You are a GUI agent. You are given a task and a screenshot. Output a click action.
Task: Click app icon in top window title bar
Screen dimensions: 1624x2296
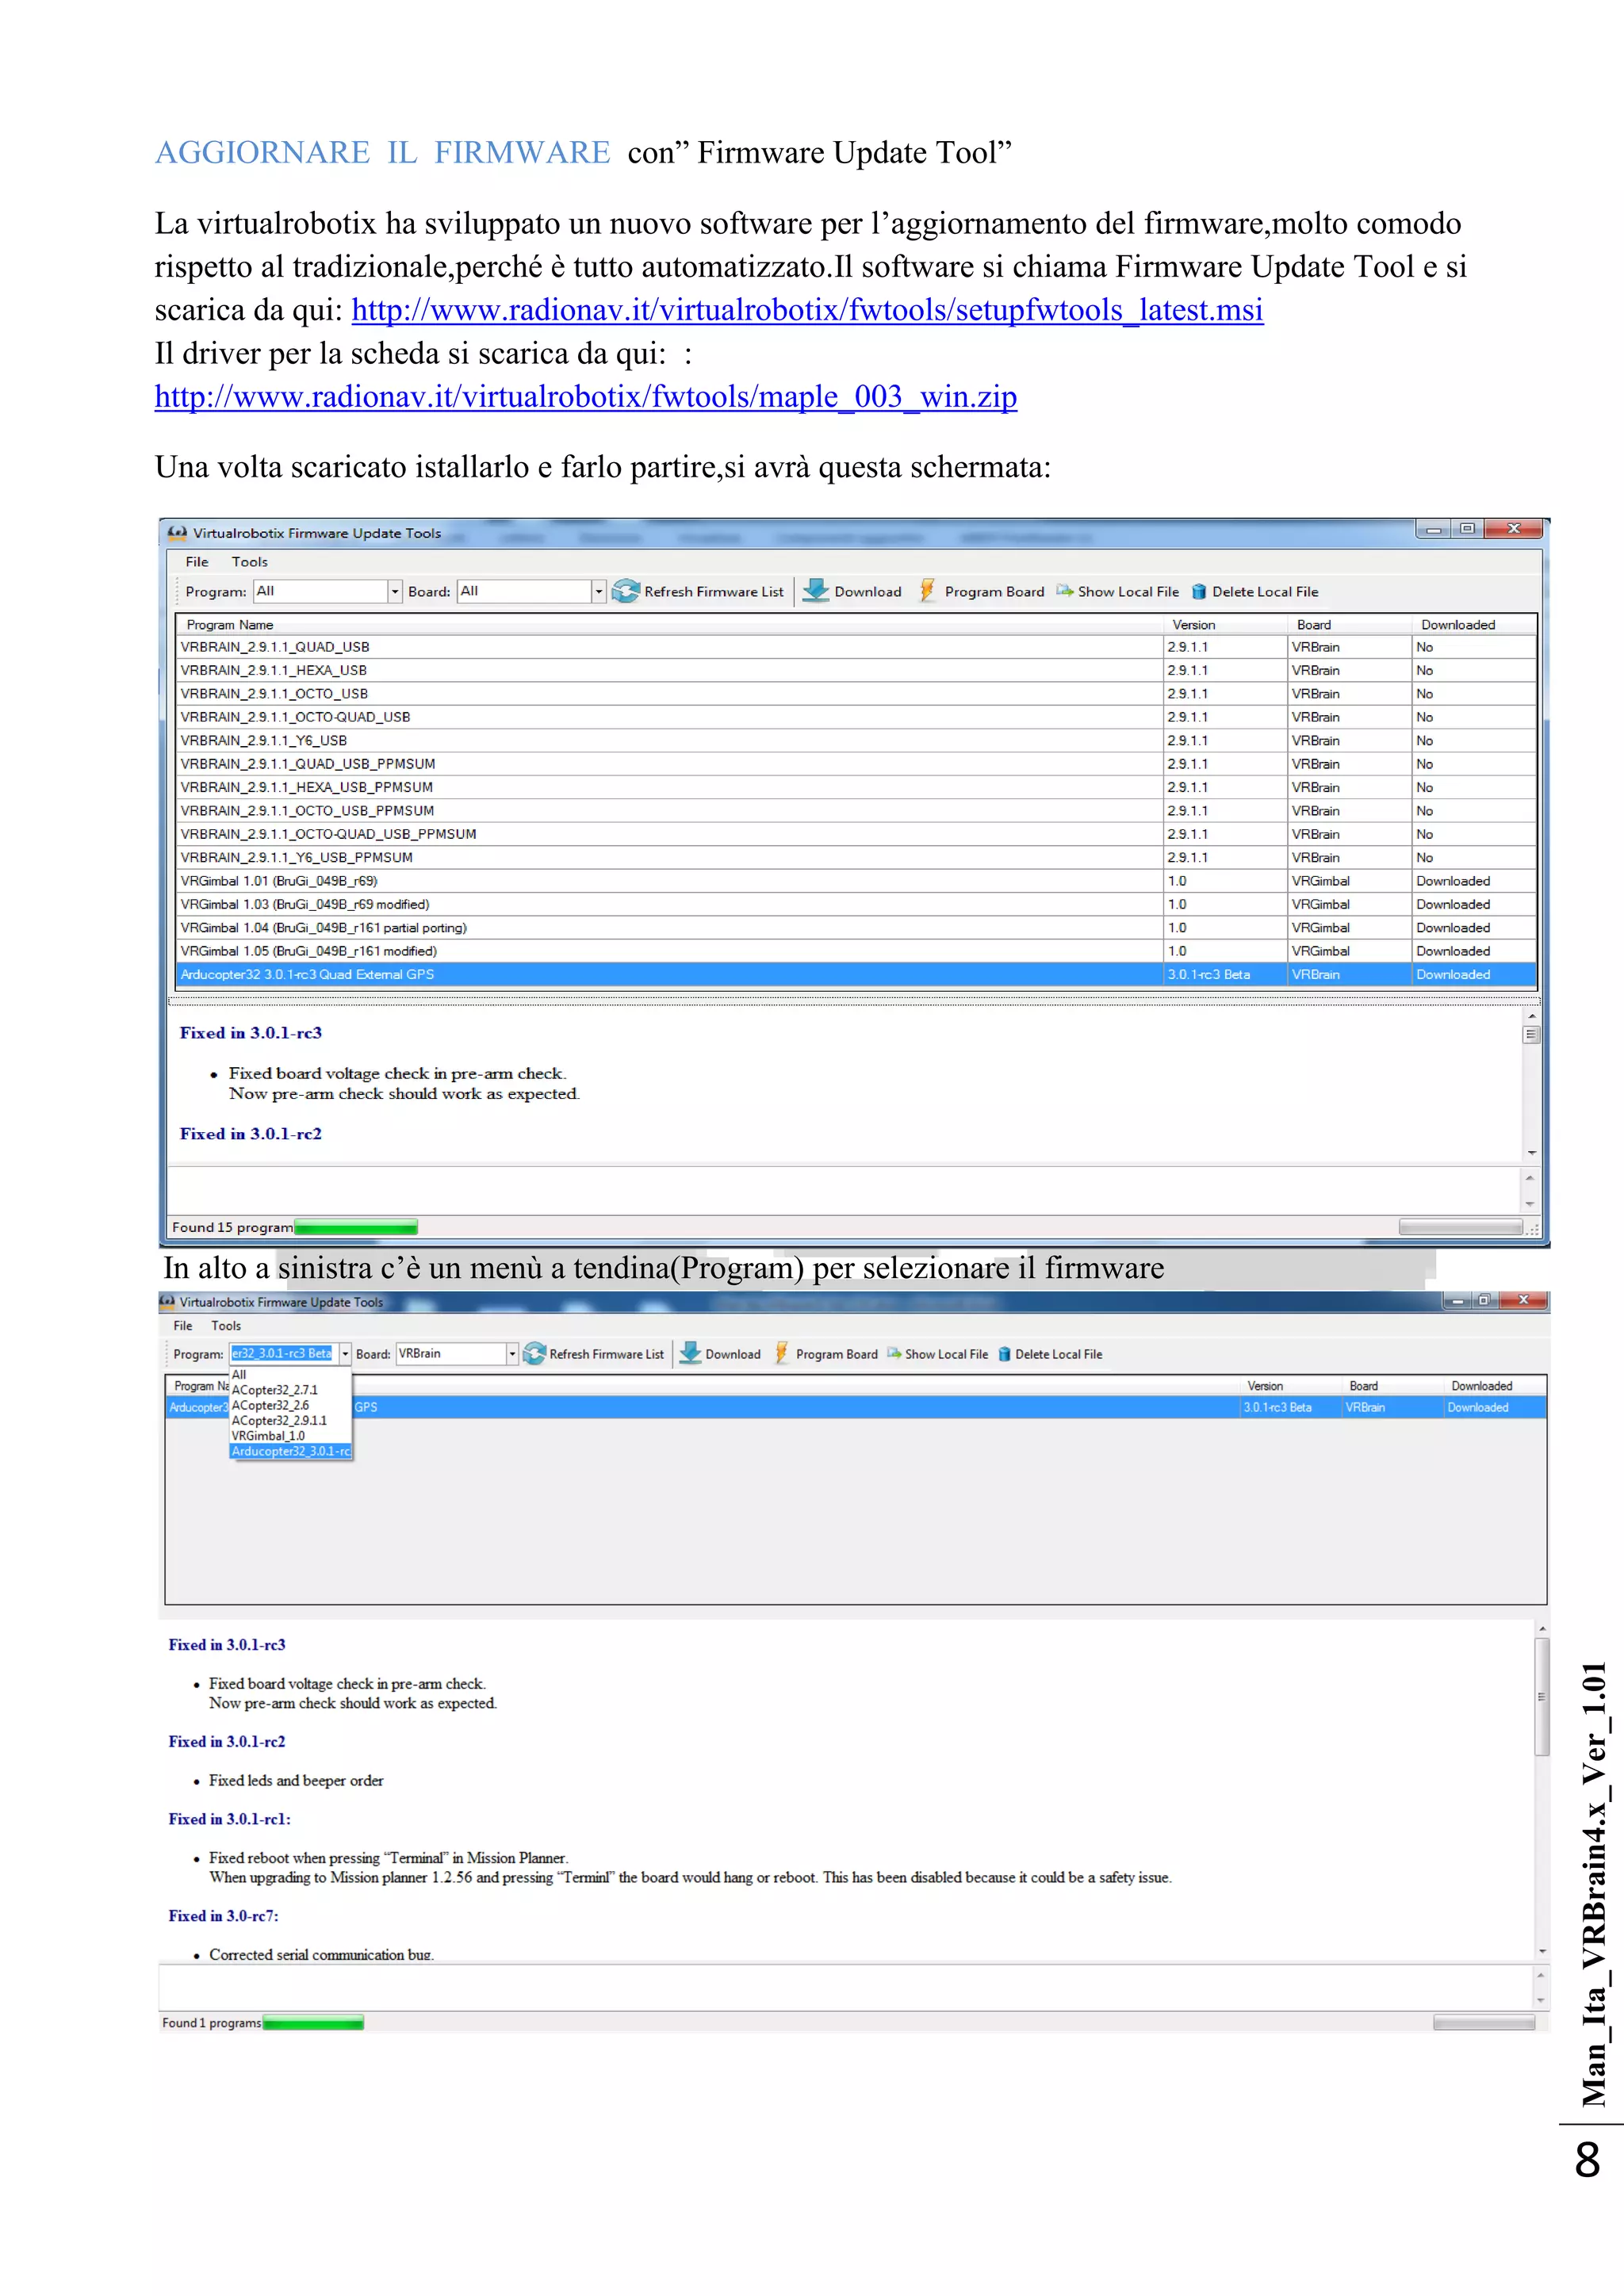[x=177, y=533]
